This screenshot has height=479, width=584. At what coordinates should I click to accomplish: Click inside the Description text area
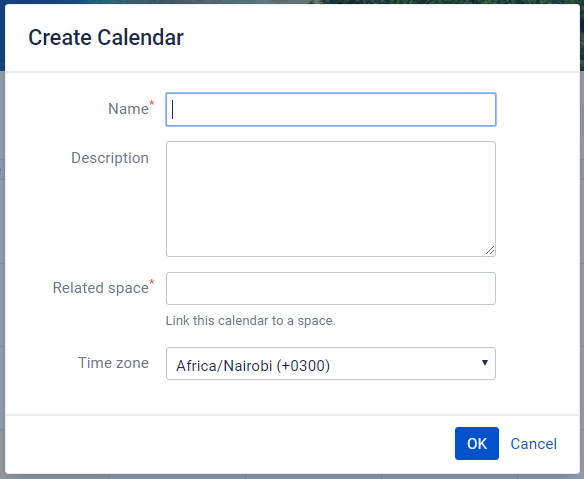pyautogui.click(x=331, y=199)
